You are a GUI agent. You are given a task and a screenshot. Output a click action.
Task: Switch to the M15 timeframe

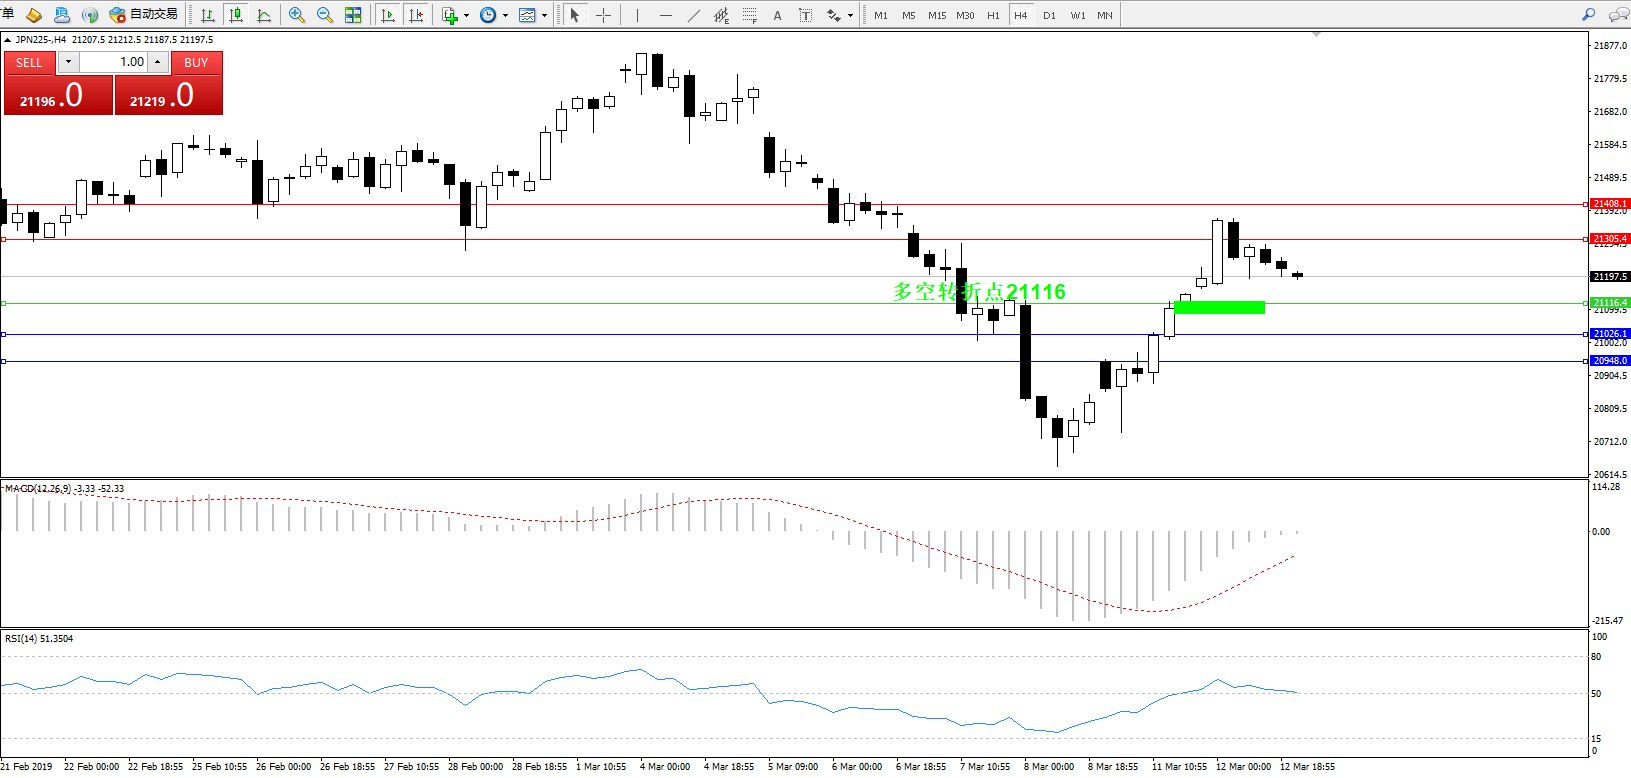click(936, 15)
